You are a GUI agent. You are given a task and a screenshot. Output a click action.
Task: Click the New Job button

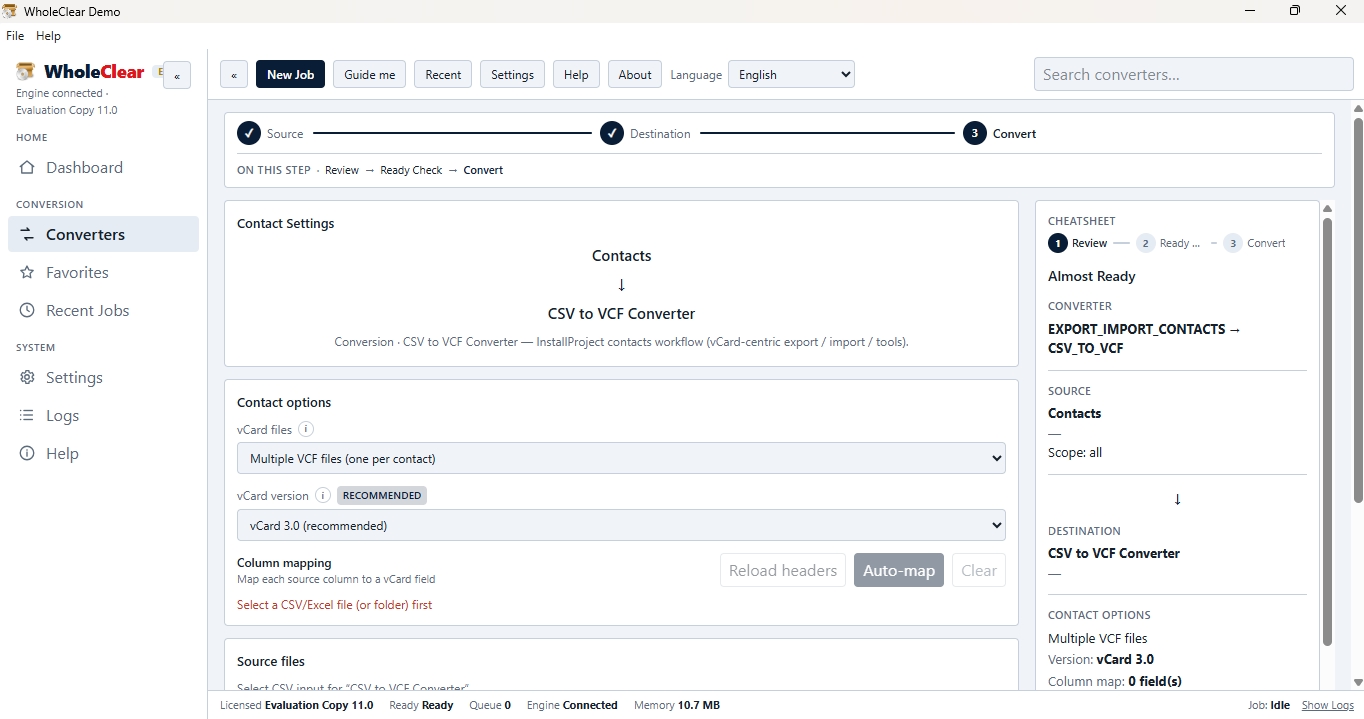[290, 75]
